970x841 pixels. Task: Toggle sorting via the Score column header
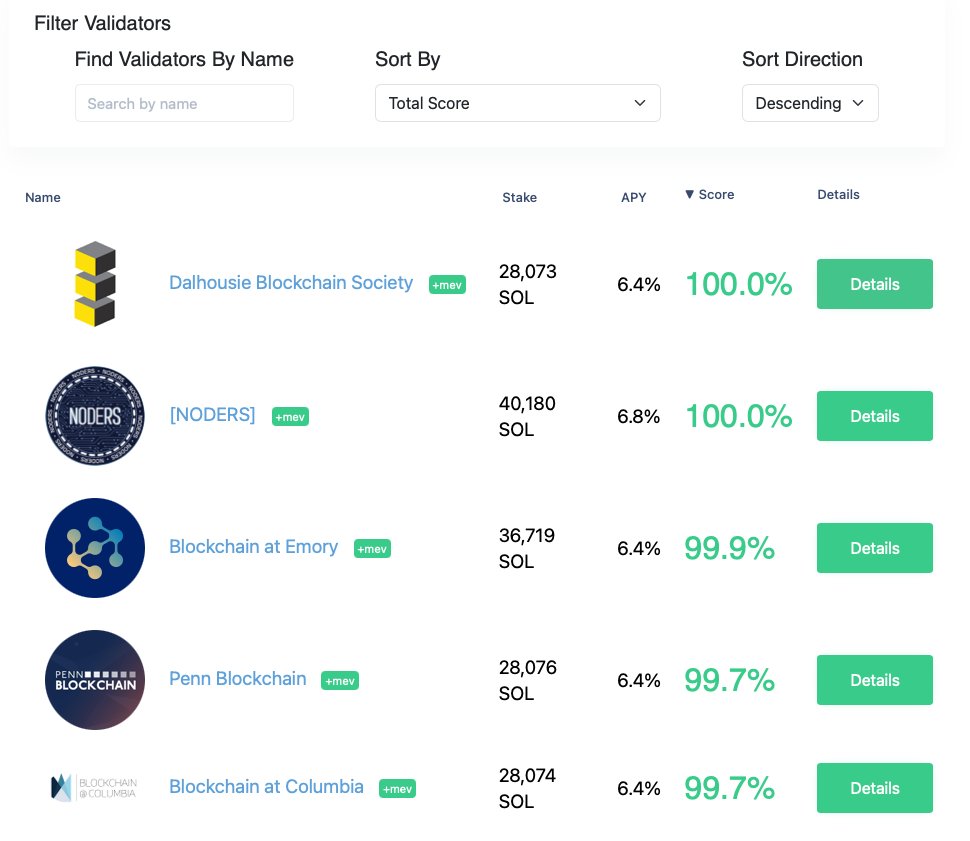coord(710,194)
